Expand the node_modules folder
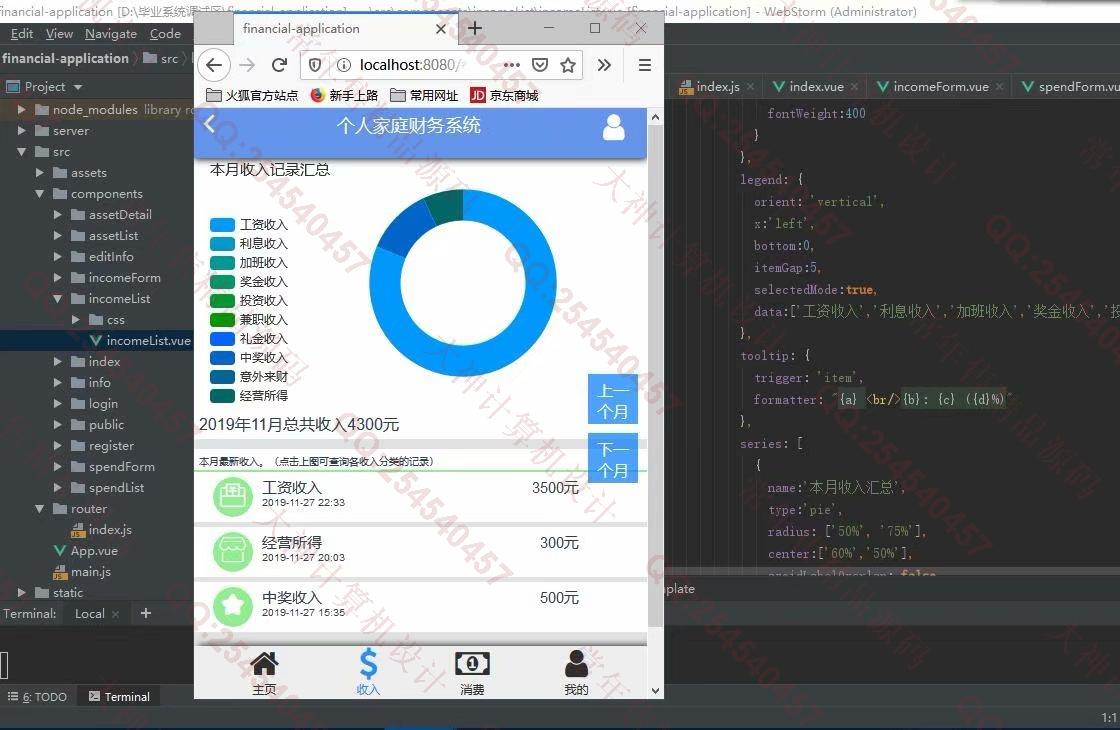Screen dimensions: 1120x730 click(x=21, y=110)
